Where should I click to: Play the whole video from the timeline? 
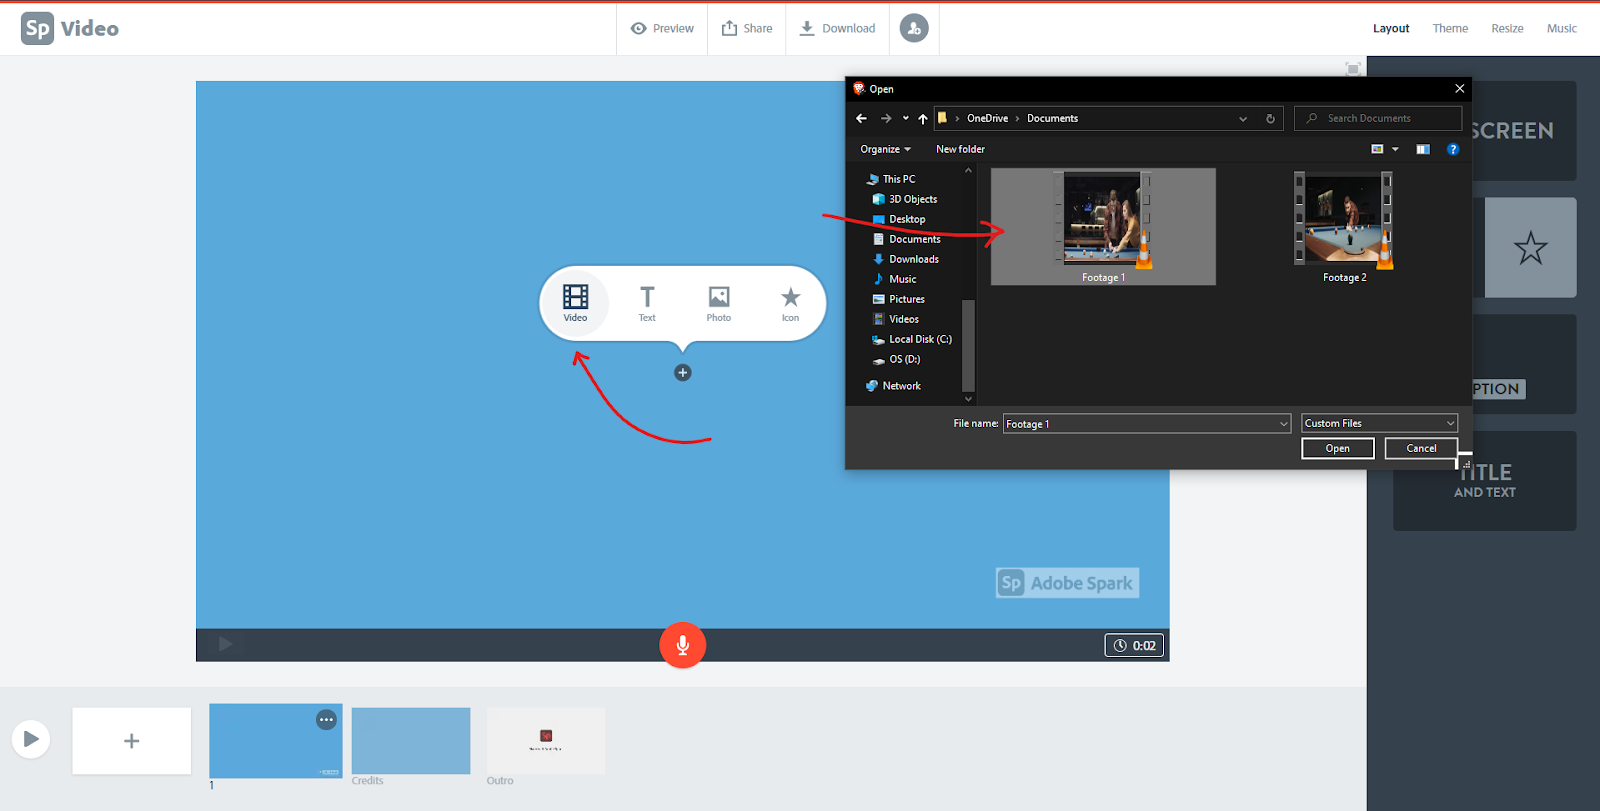point(31,739)
